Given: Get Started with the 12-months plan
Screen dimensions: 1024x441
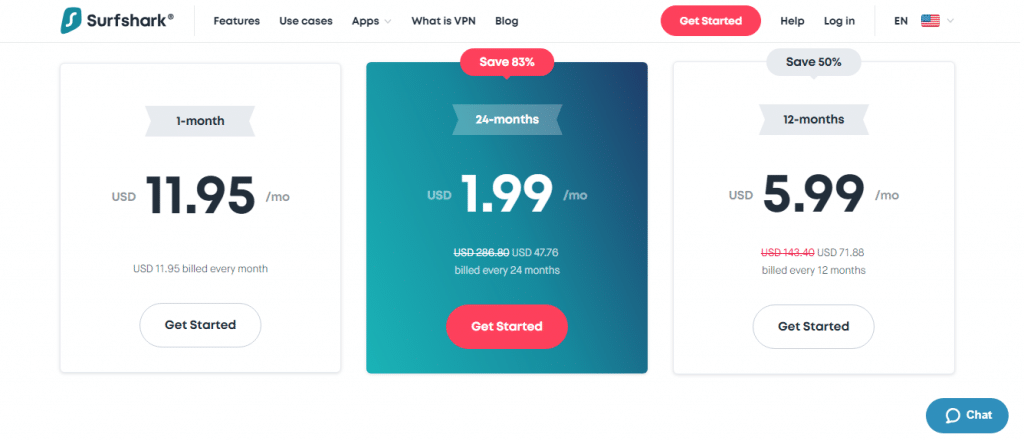Looking at the screenshot, I should [x=813, y=326].
